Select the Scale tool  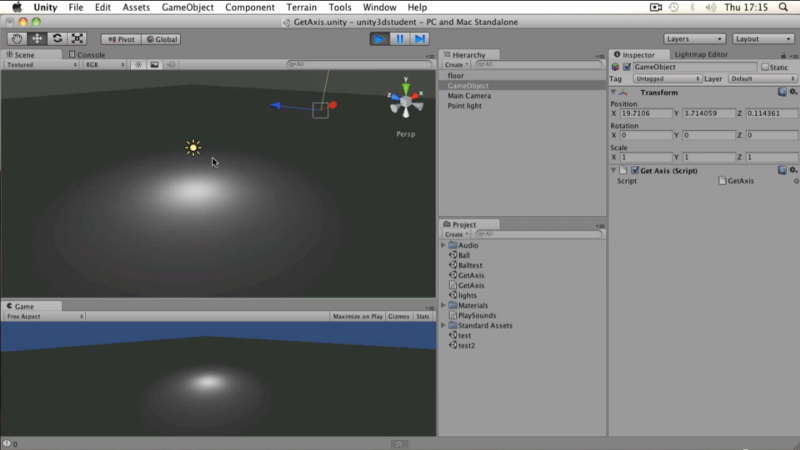click(x=77, y=39)
